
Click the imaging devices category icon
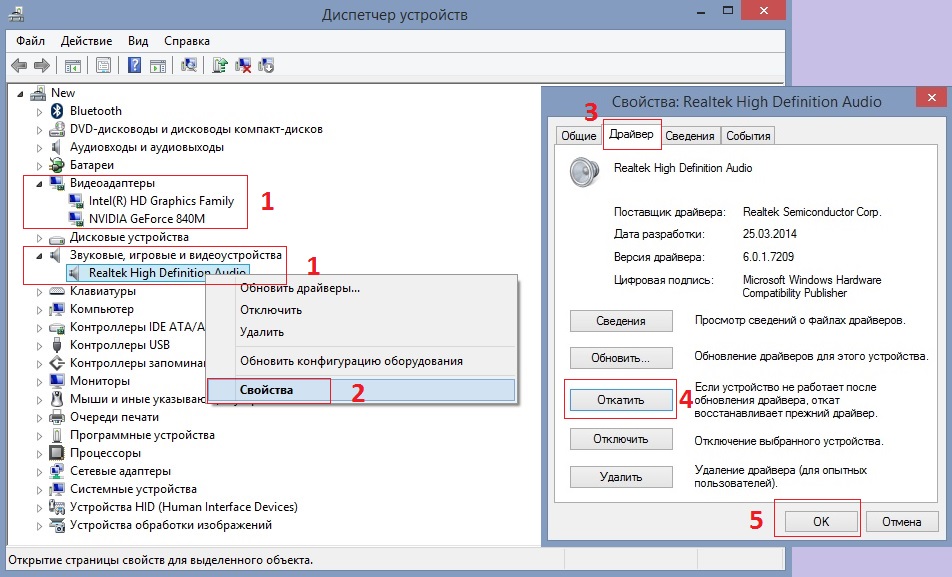[57, 525]
